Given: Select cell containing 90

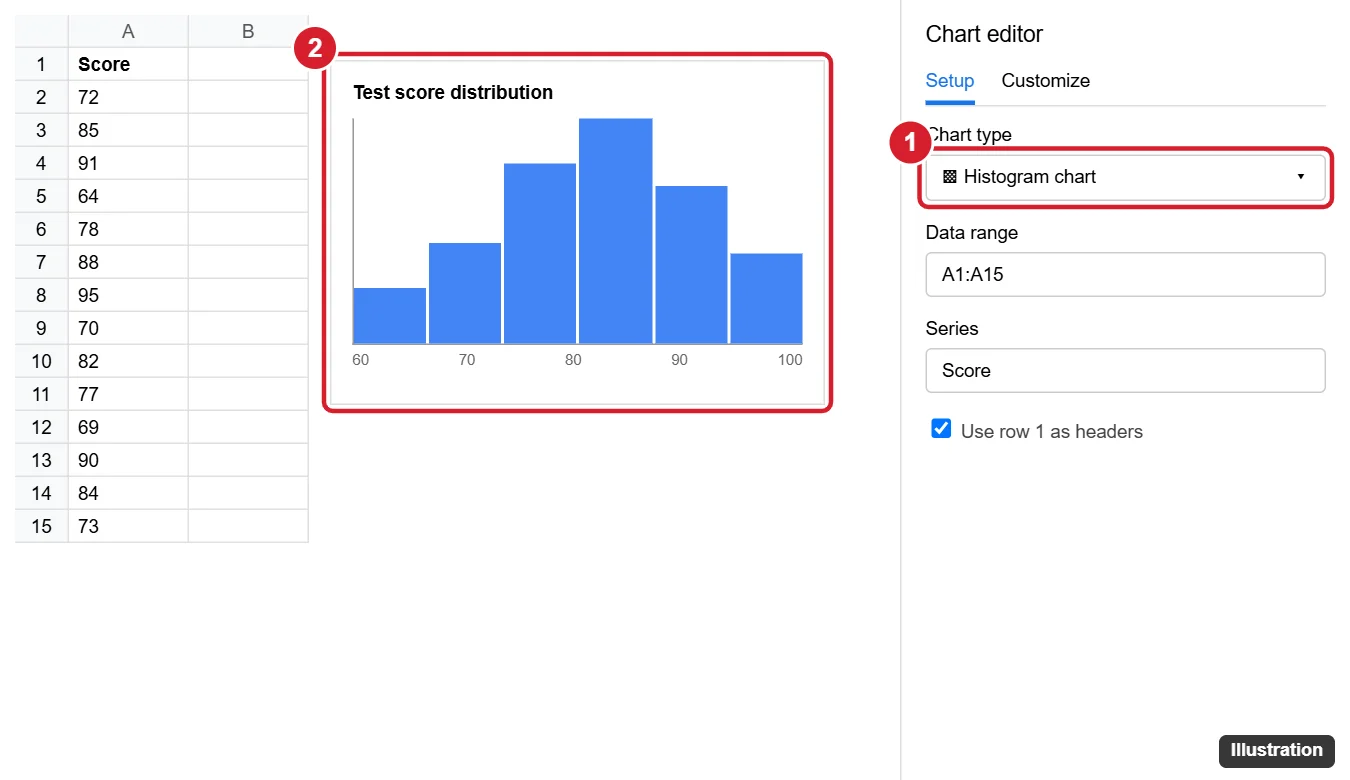Looking at the screenshot, I should pyautogui.click(x=128, y=460).
